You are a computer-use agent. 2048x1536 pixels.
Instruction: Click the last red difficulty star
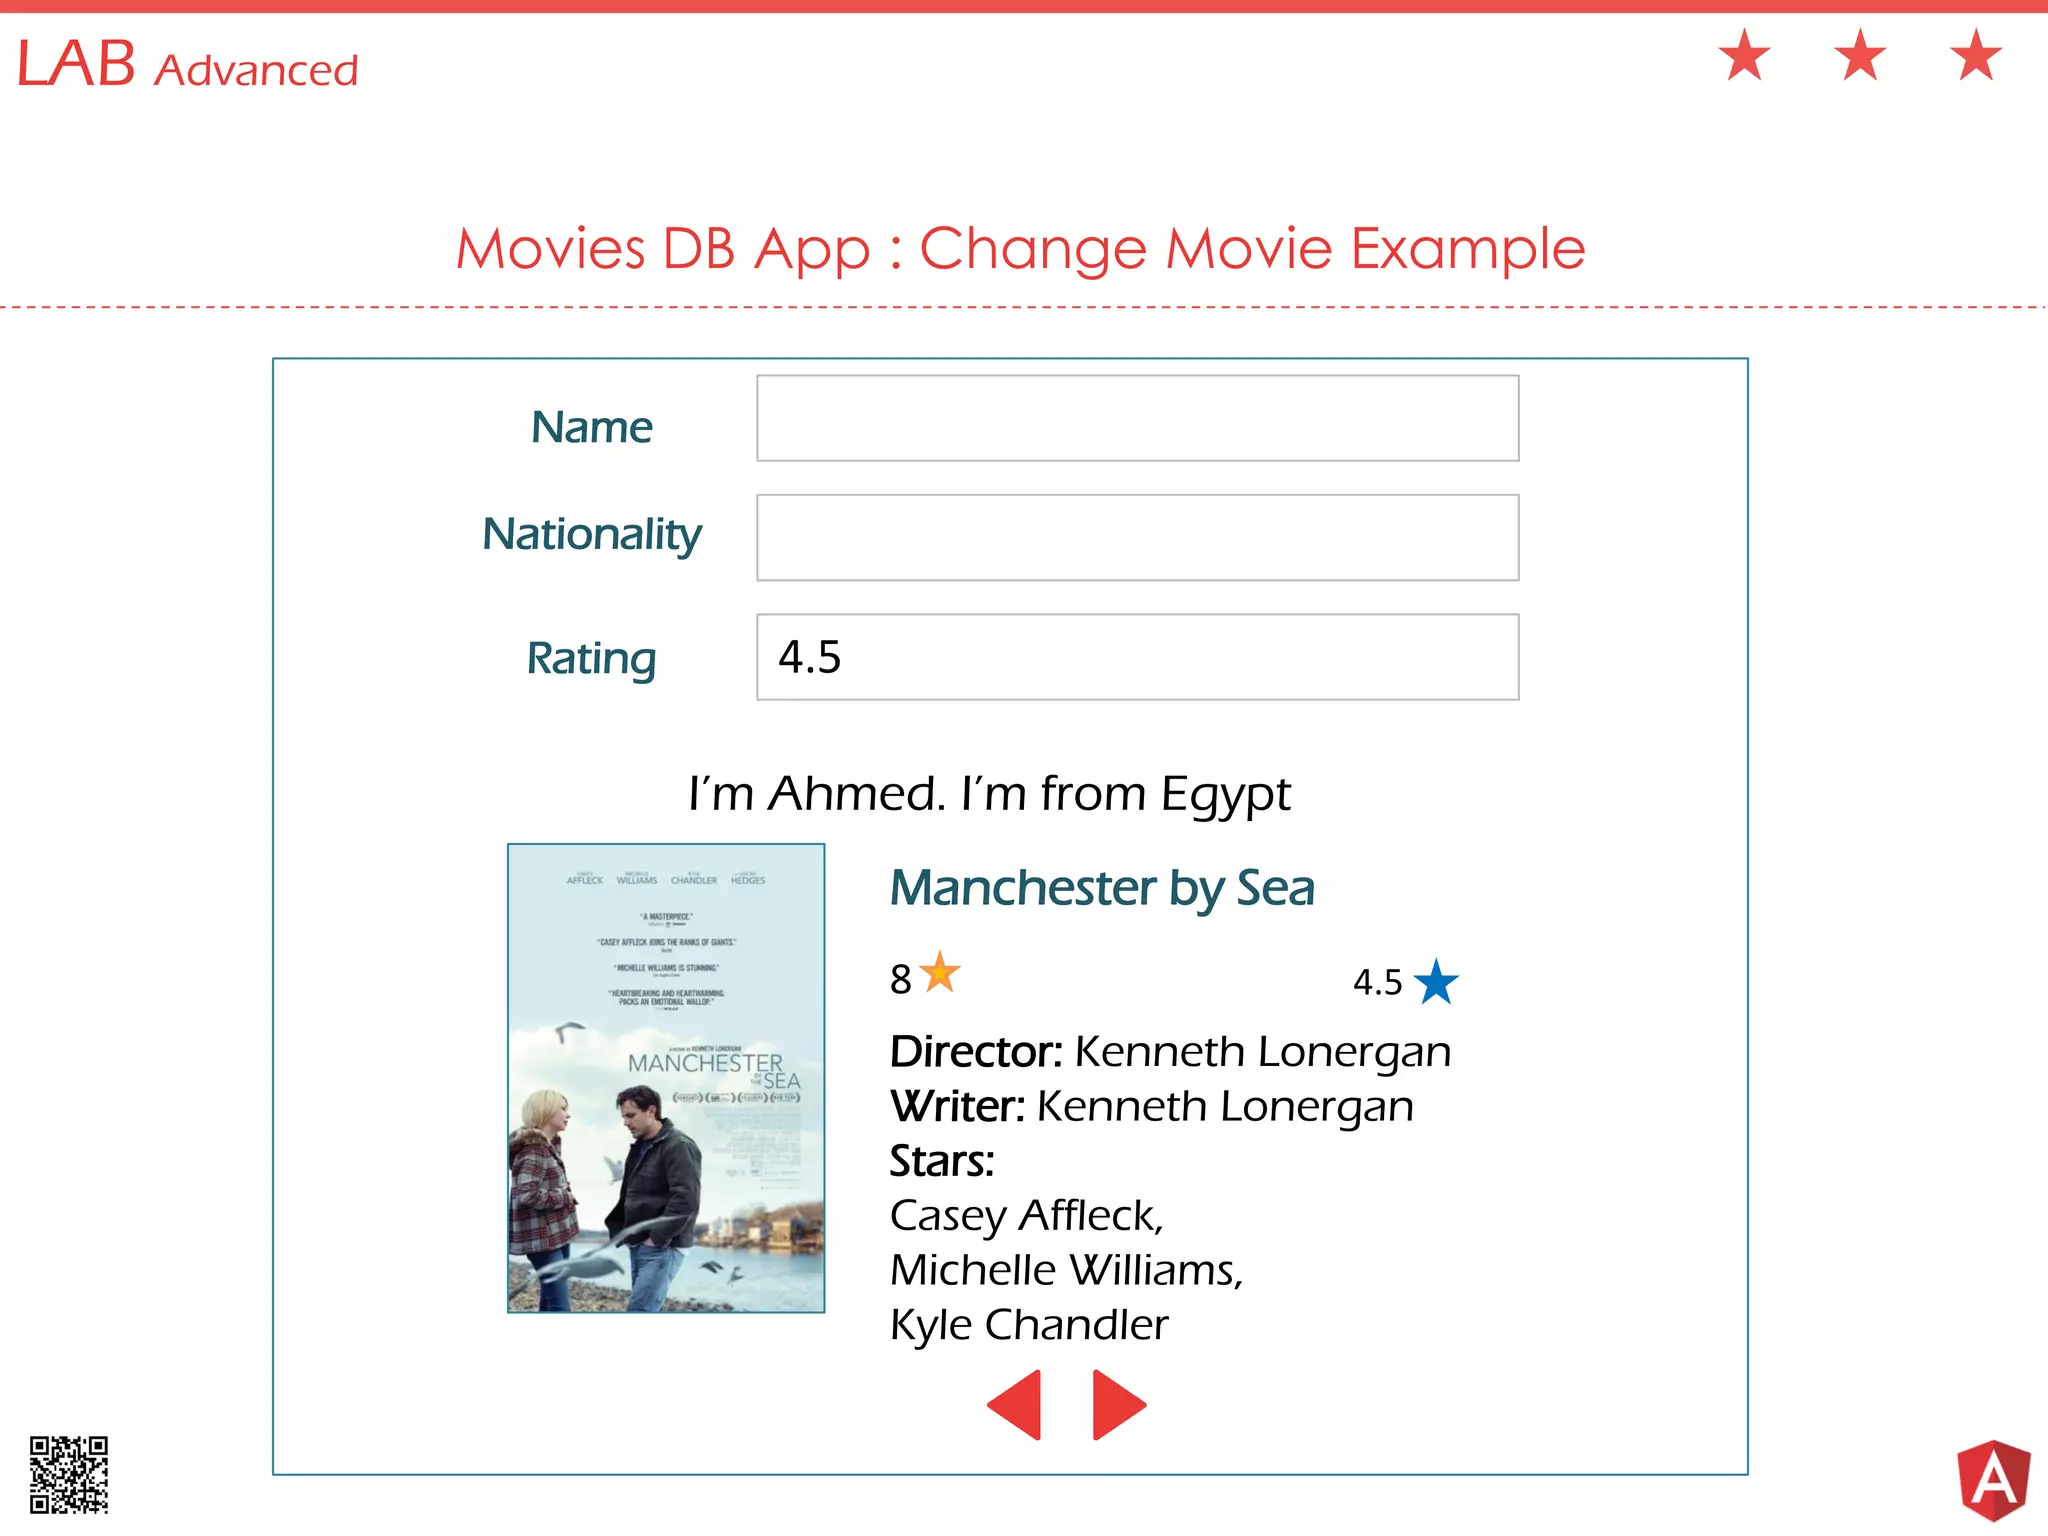pos(1976,55)
